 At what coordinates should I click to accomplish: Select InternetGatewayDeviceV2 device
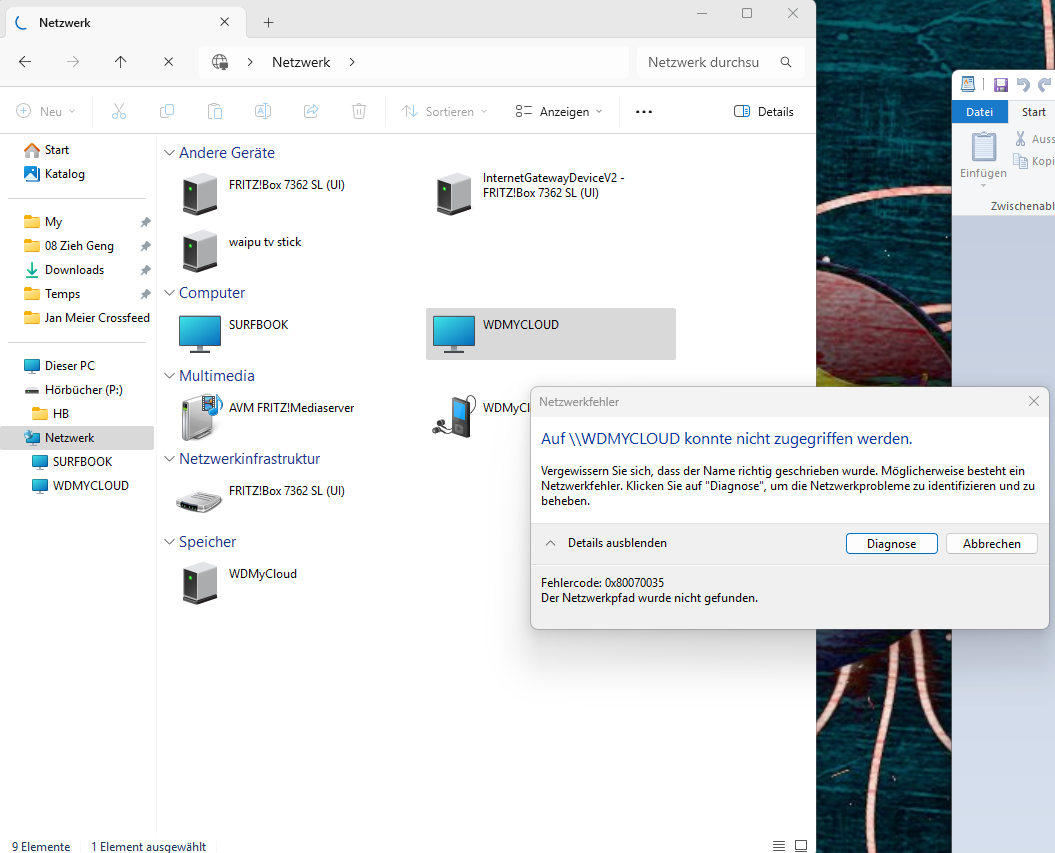point(530,194)
